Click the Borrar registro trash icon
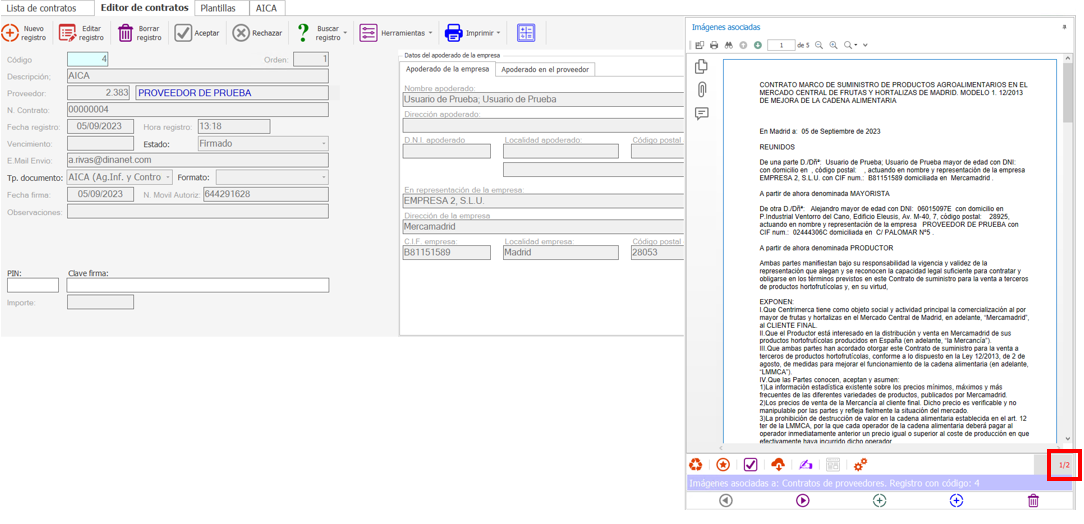The width and height of the screenshot is (1084, 524). click(x=126, y=33)
